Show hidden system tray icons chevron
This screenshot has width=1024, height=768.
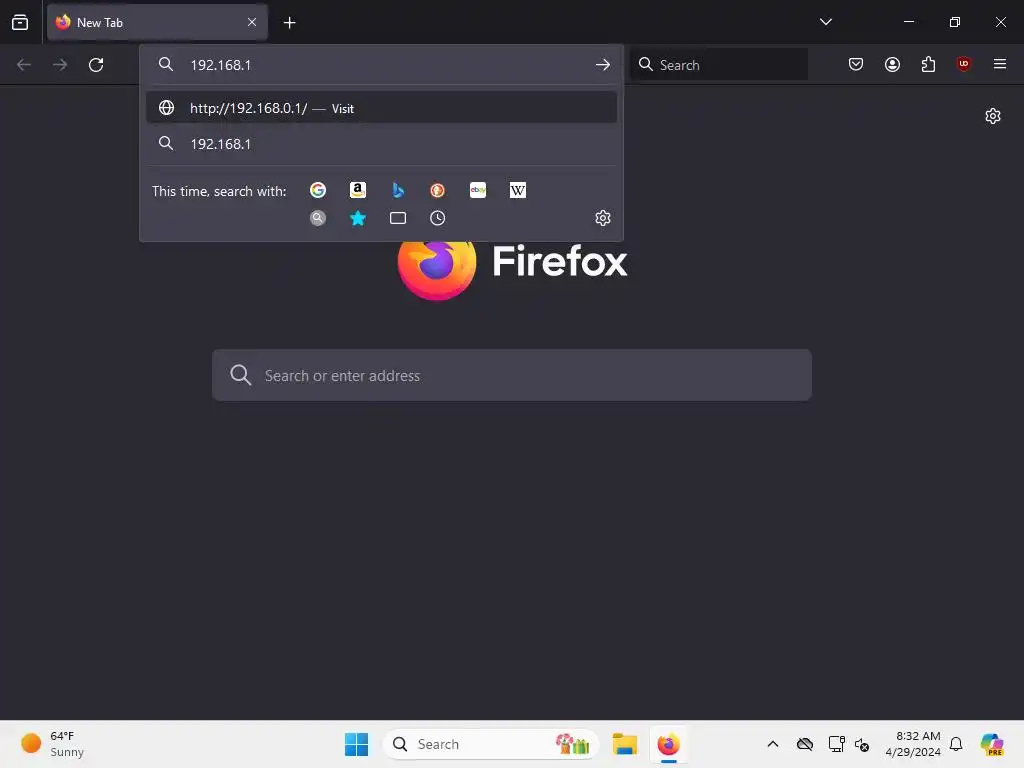773,744
